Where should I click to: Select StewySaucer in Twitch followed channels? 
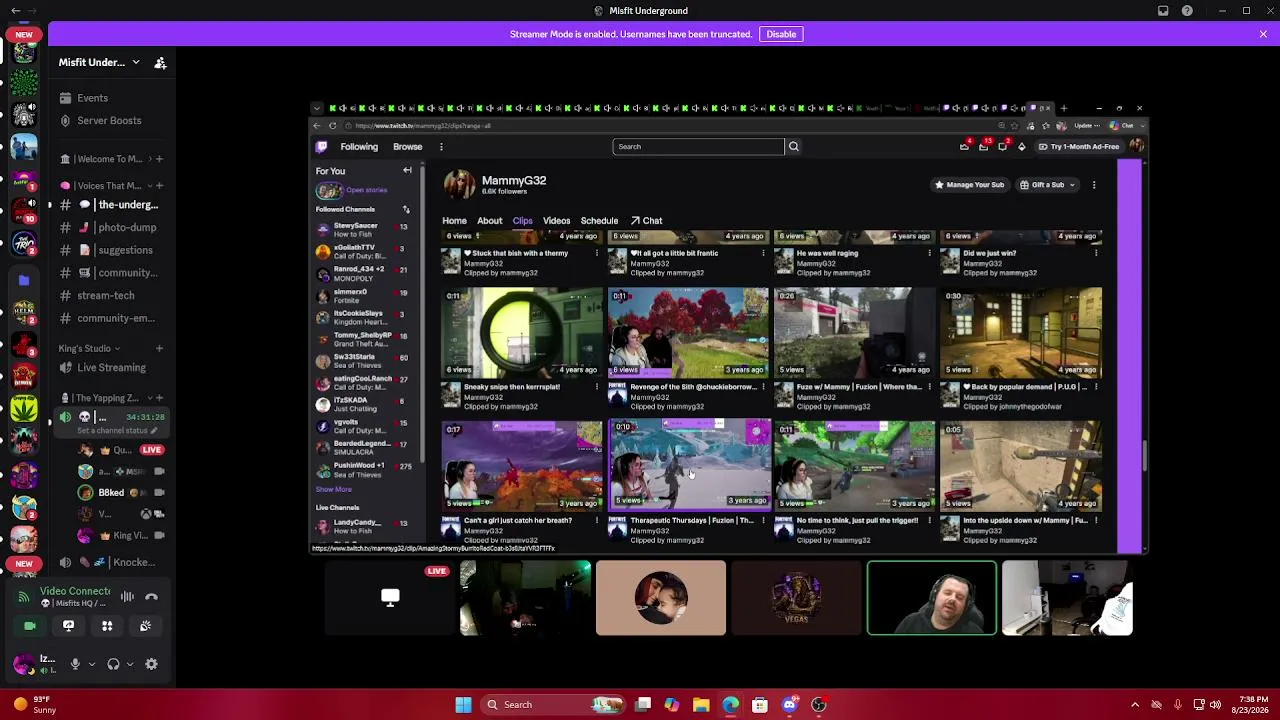pyautogui.click(x=363, y=230)
